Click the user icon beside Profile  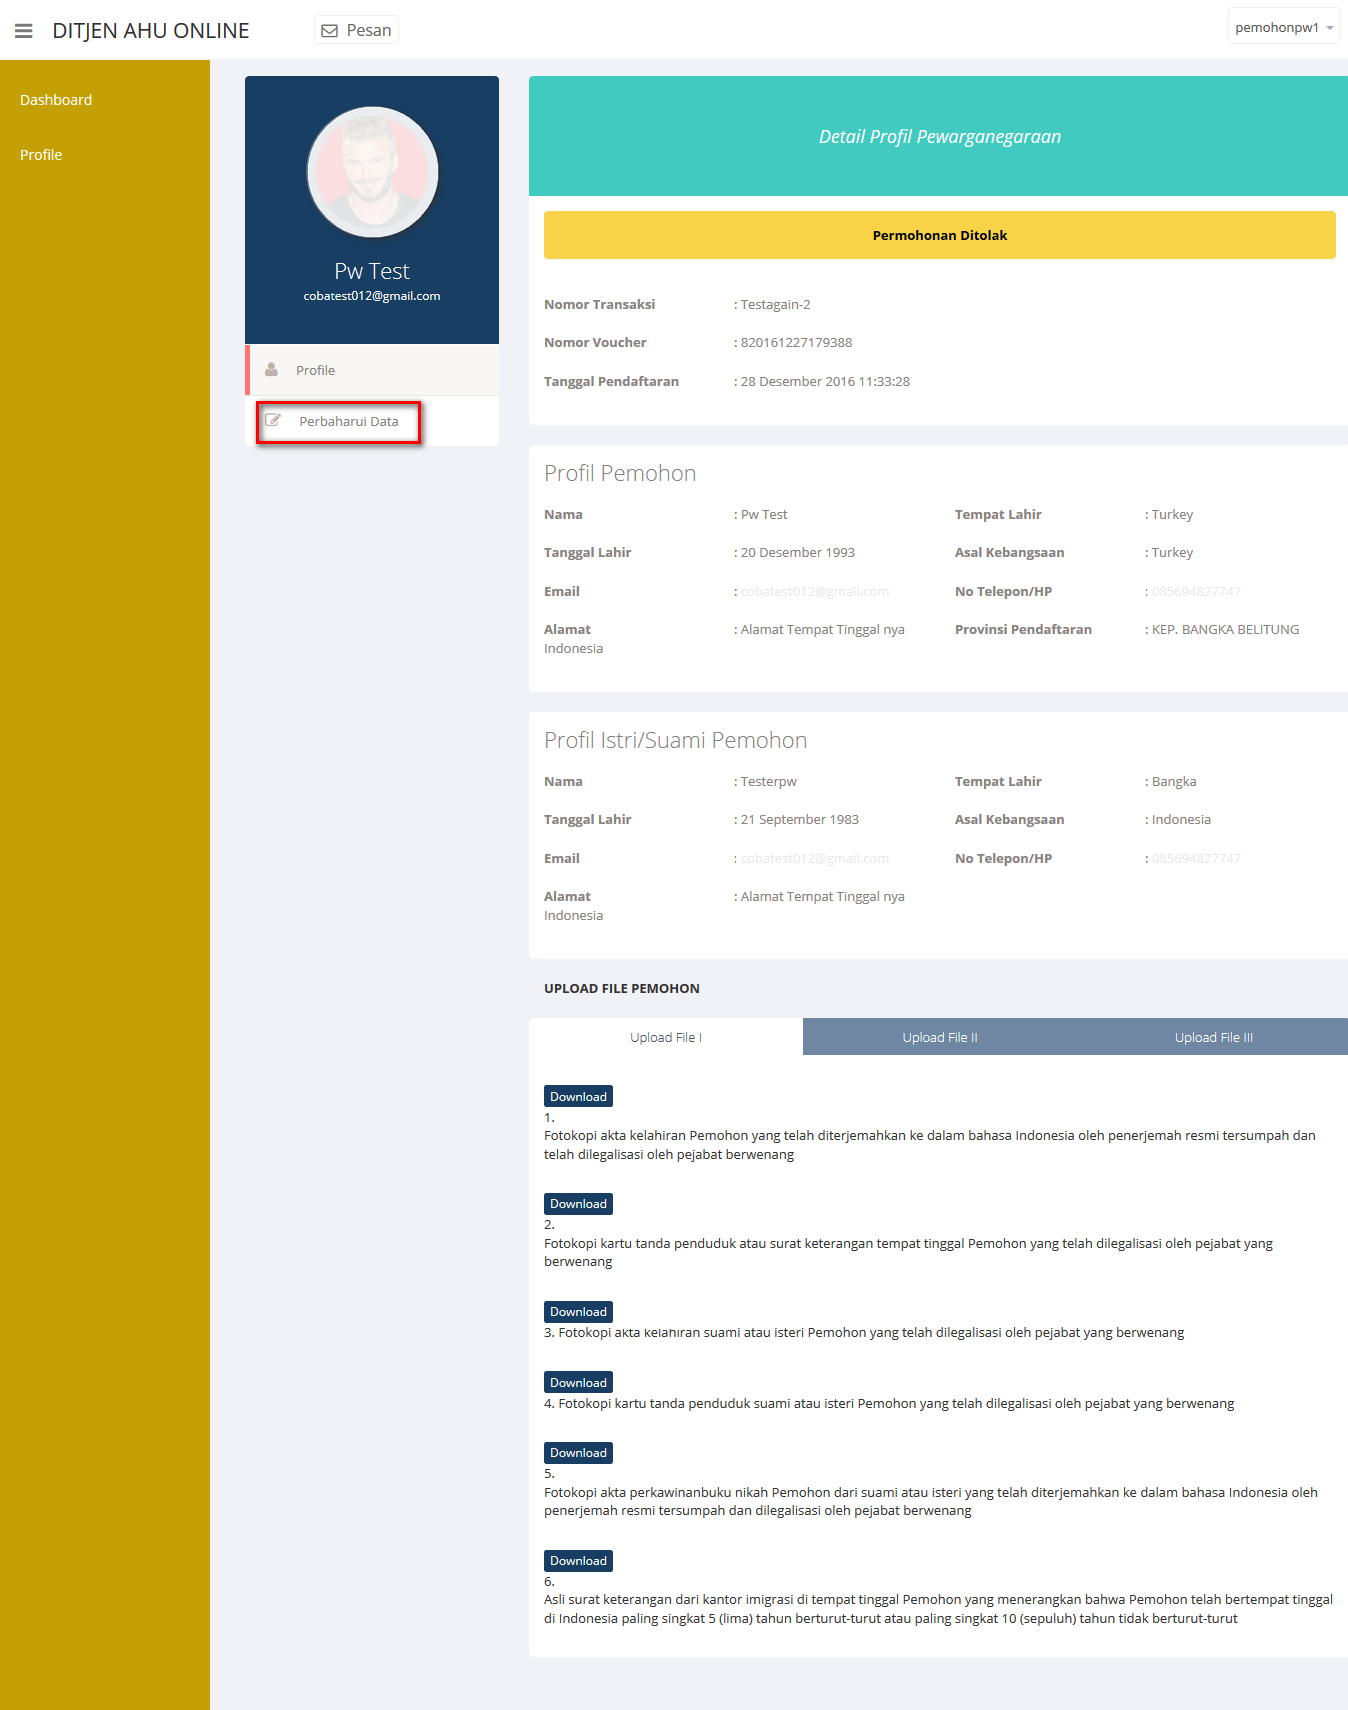pos(271,370)
